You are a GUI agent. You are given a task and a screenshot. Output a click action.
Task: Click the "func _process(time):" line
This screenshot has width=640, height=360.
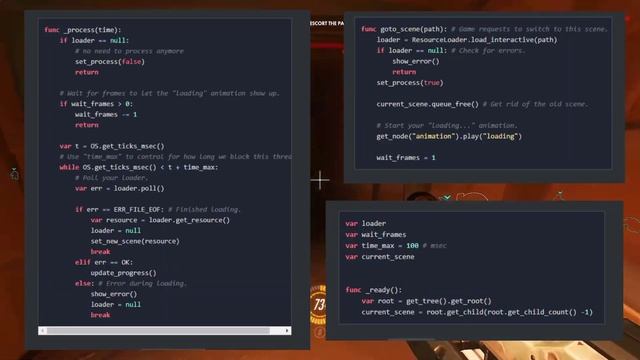tap(83, 30)
